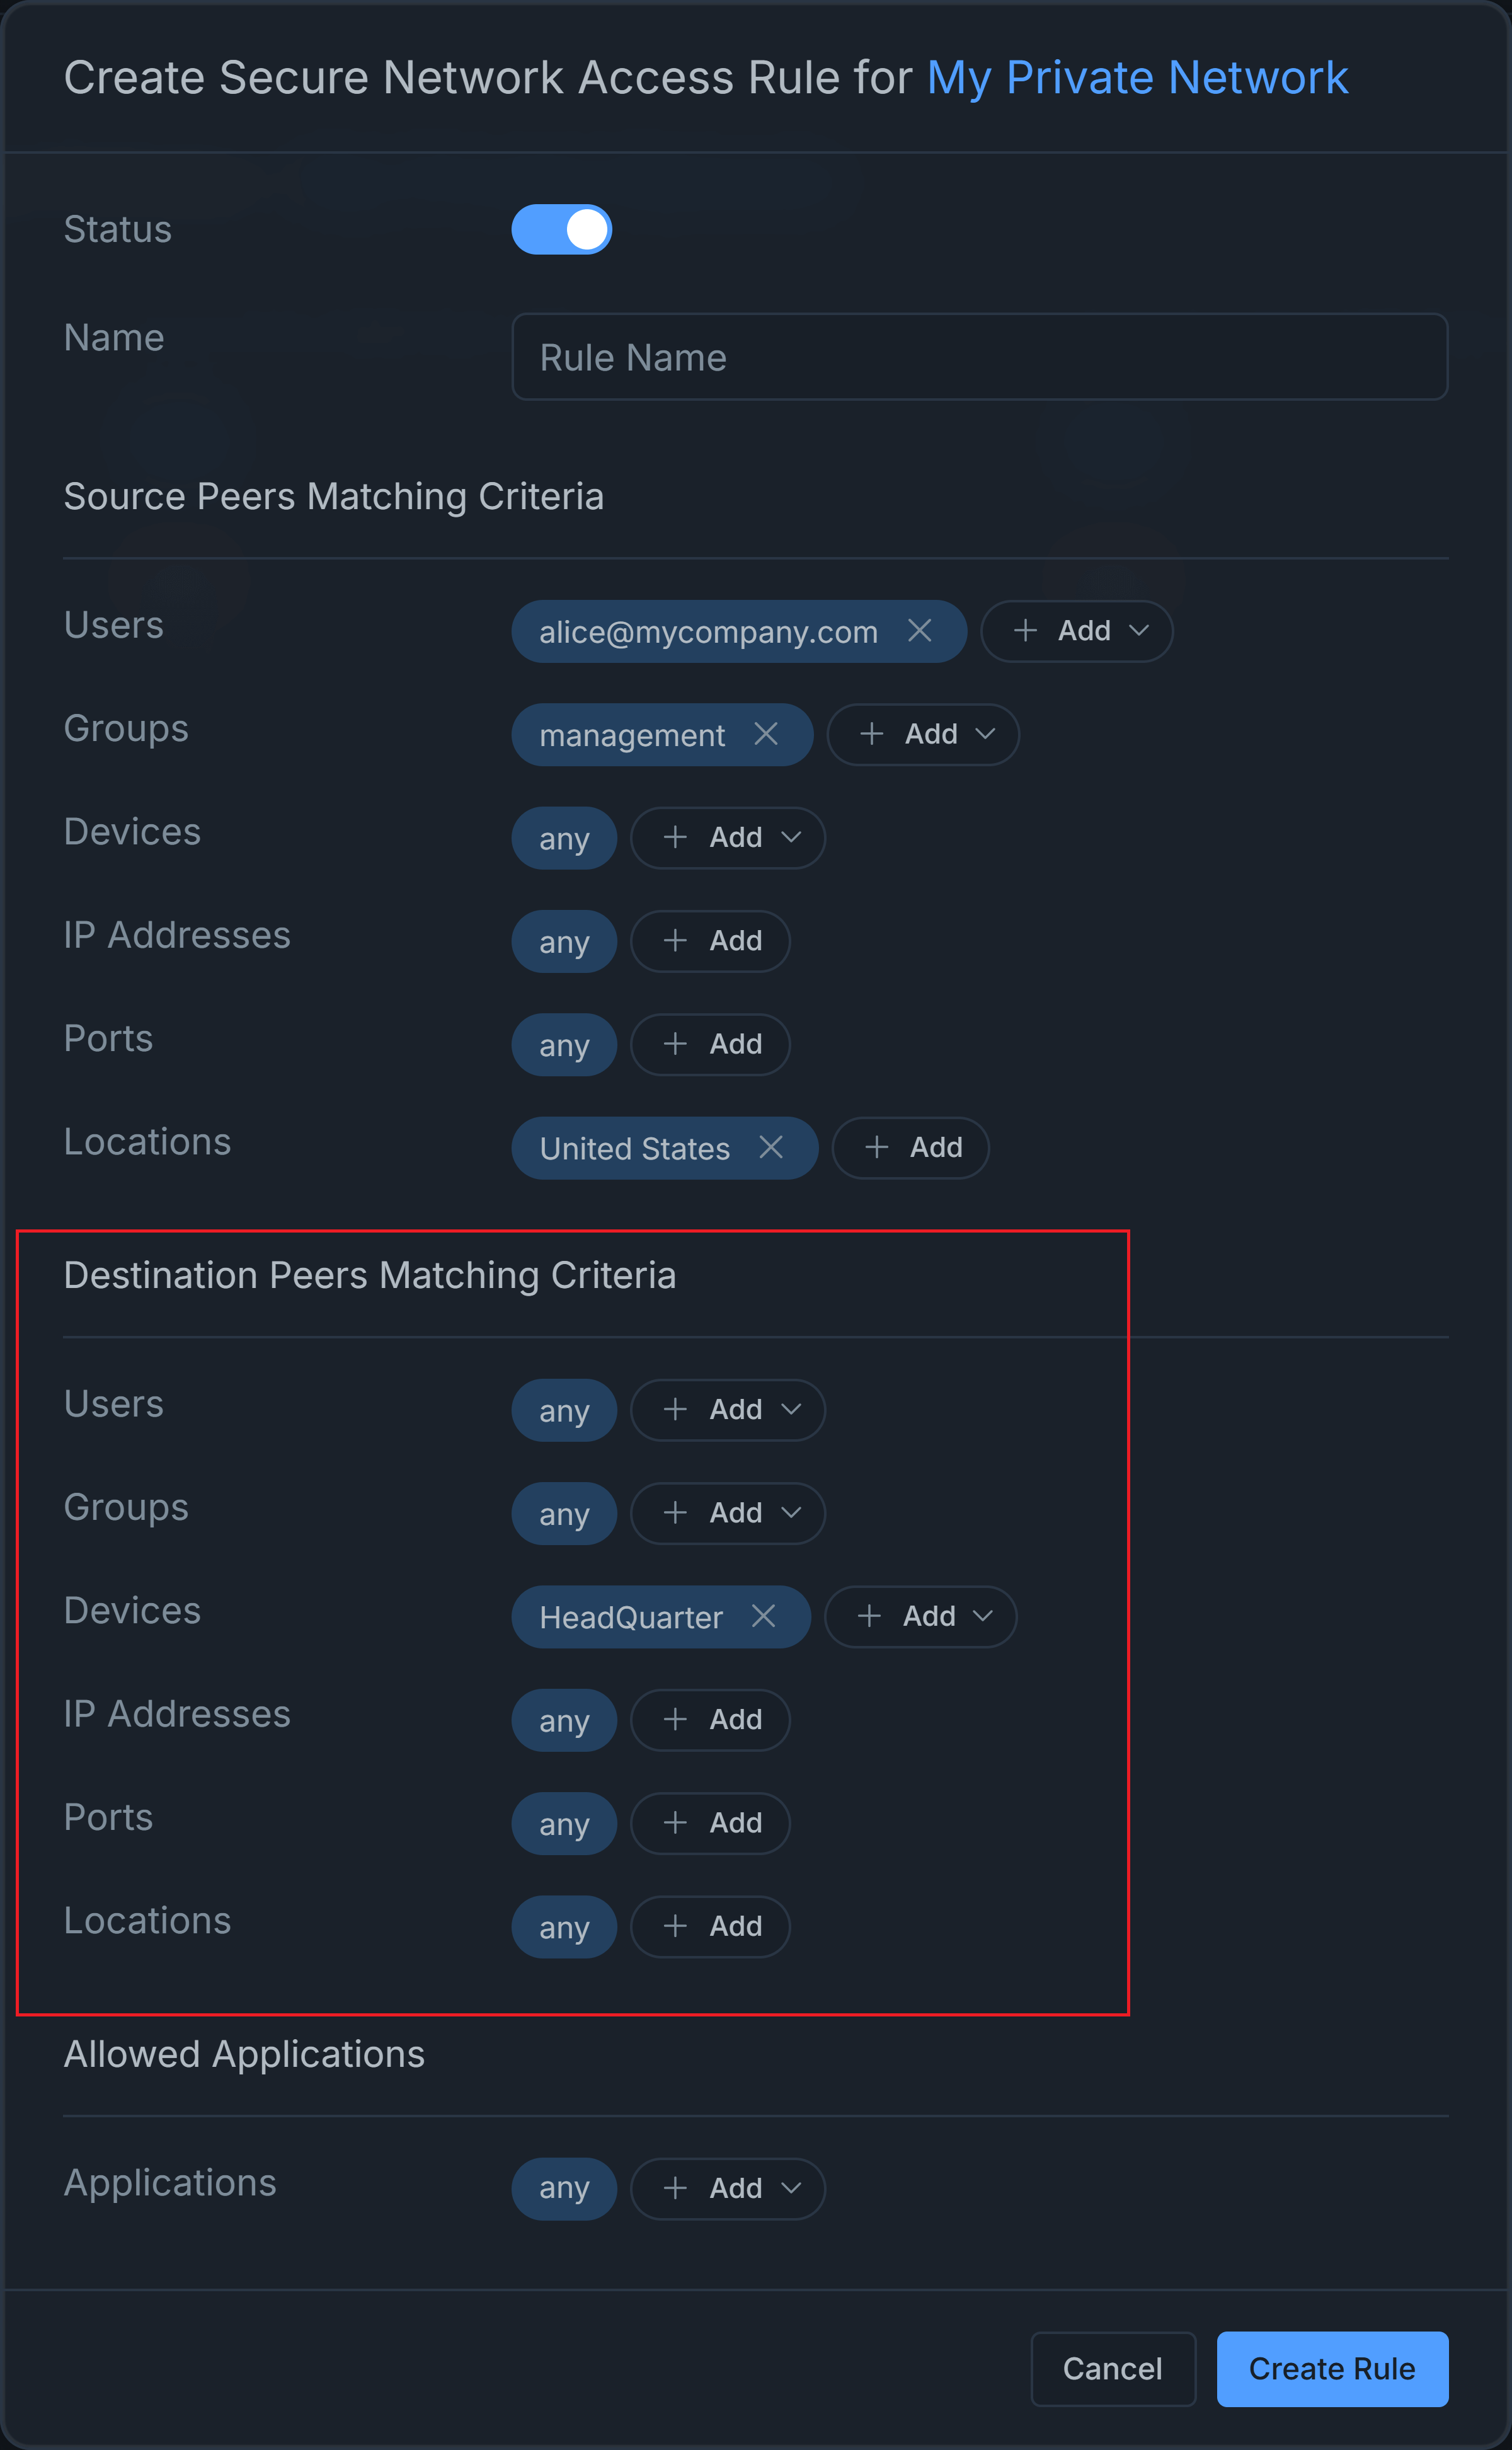Click plus Add for source IP Addresses
The width and height of the screenshot is (1512, 2450).
point(710,941)
